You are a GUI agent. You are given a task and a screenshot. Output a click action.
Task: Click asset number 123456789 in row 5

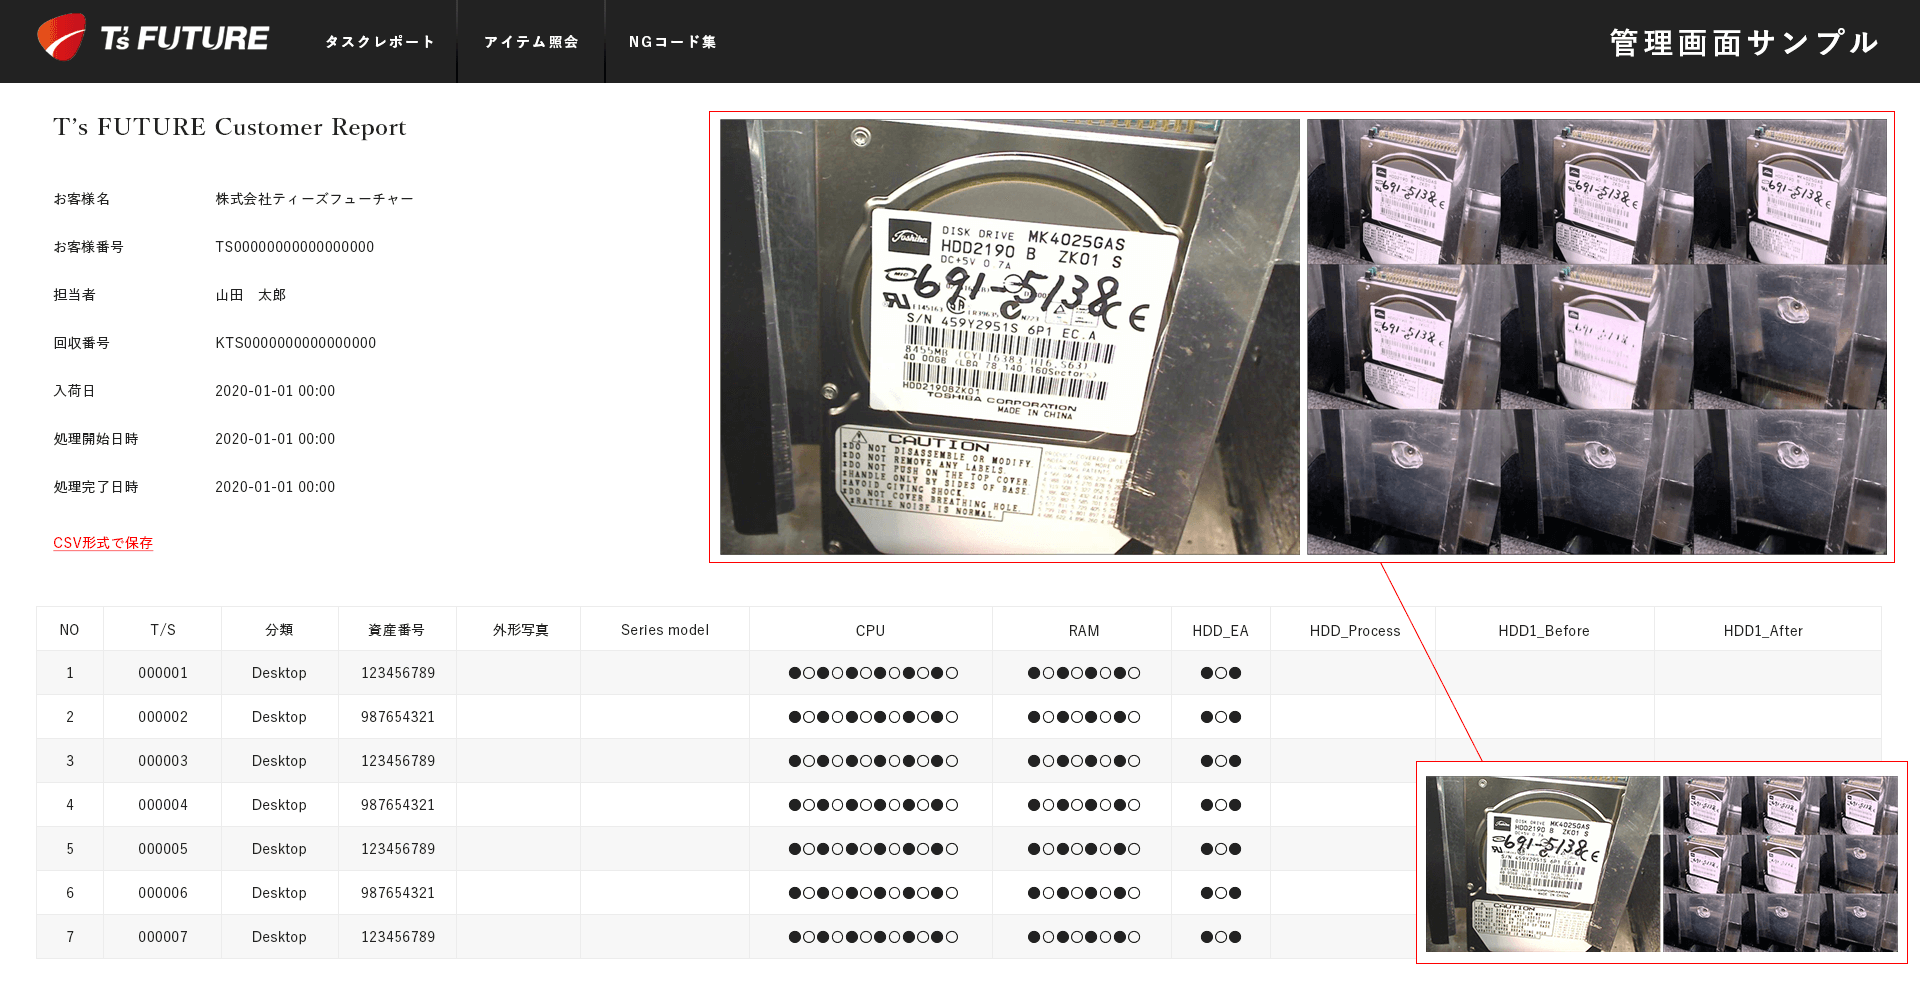point(398,849)
